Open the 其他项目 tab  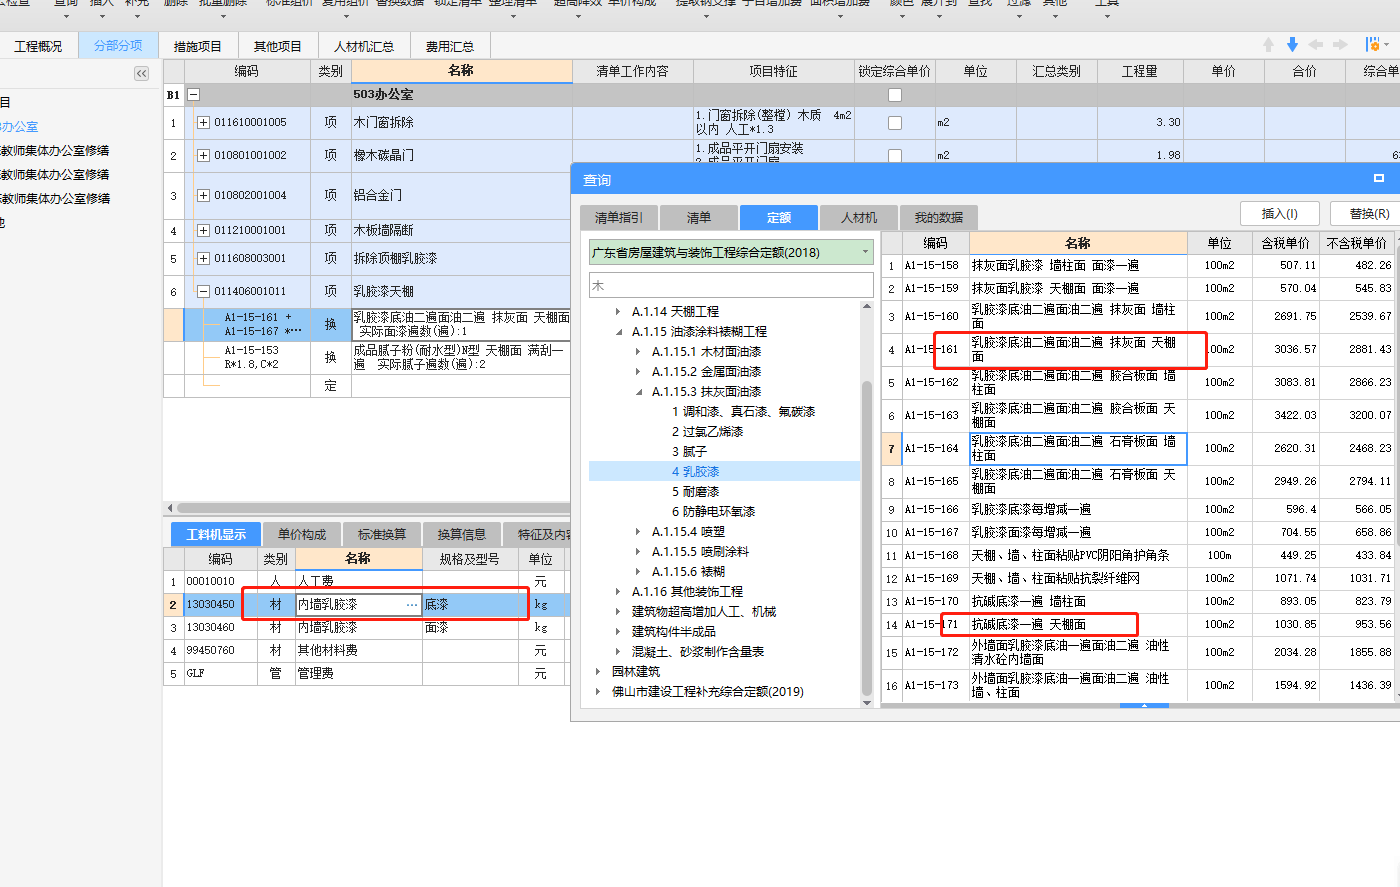277,46
